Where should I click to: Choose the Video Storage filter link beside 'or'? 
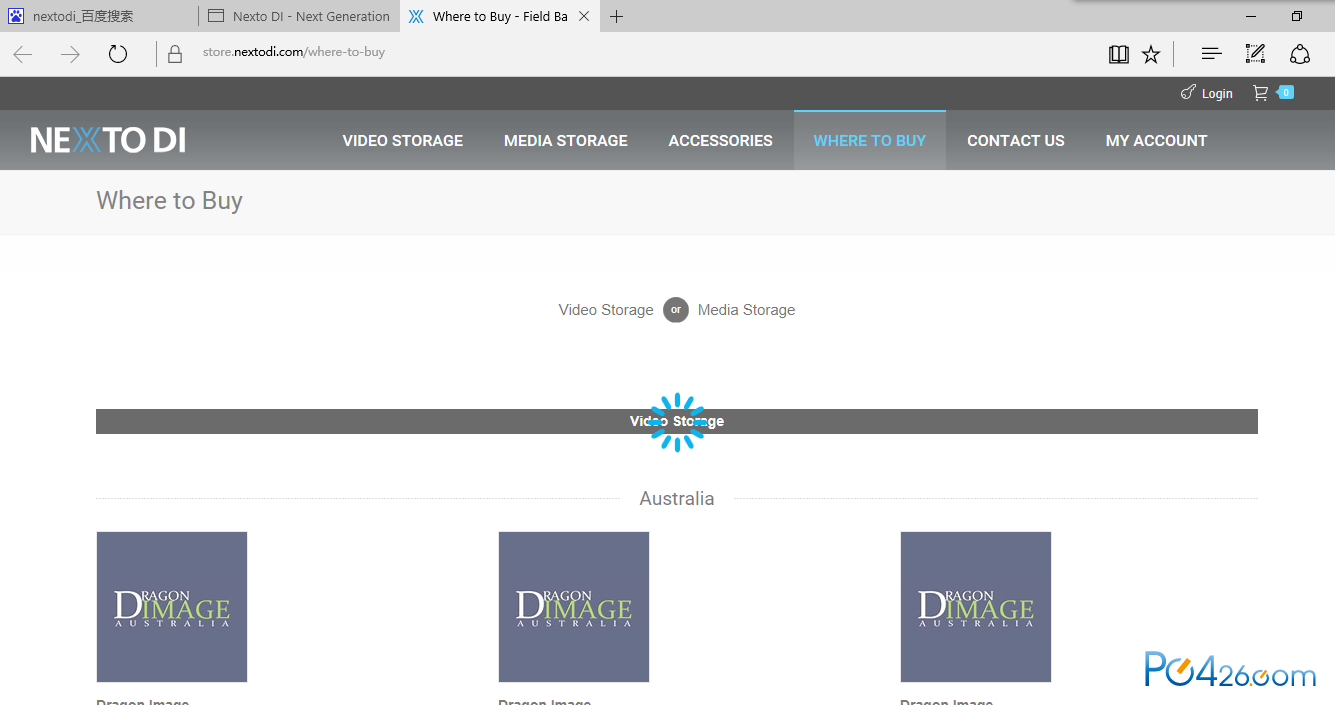tap(606, 310)
